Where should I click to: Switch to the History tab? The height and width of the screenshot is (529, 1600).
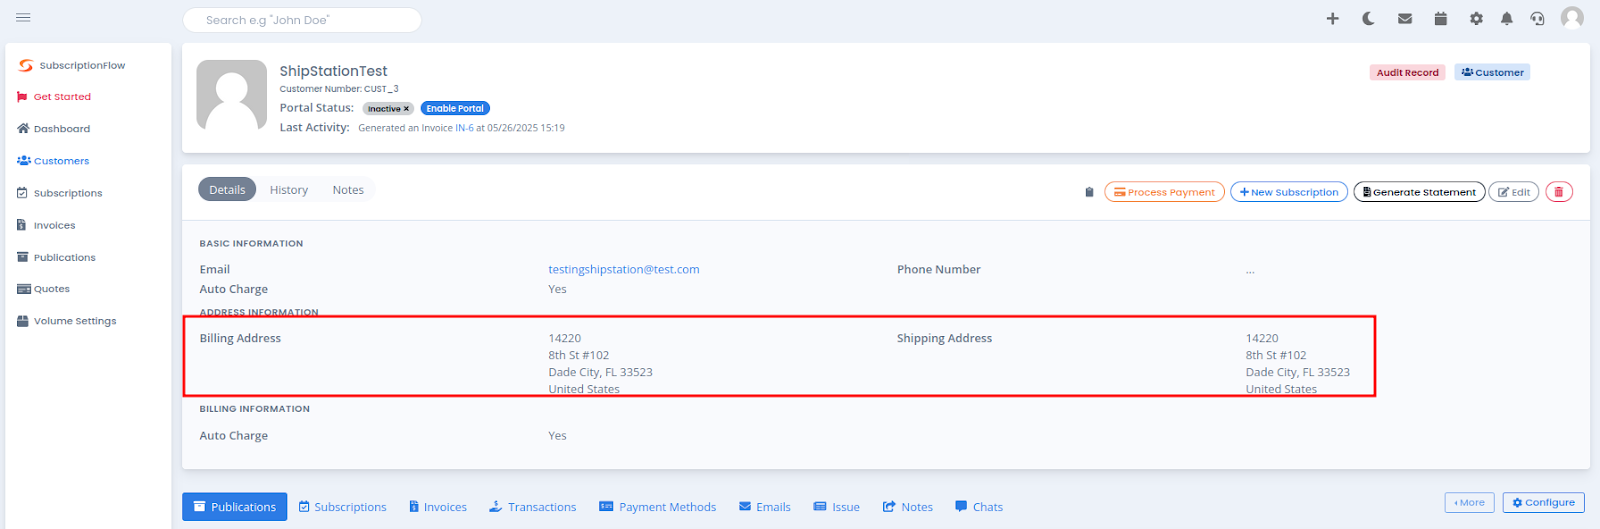click(289, 190)
